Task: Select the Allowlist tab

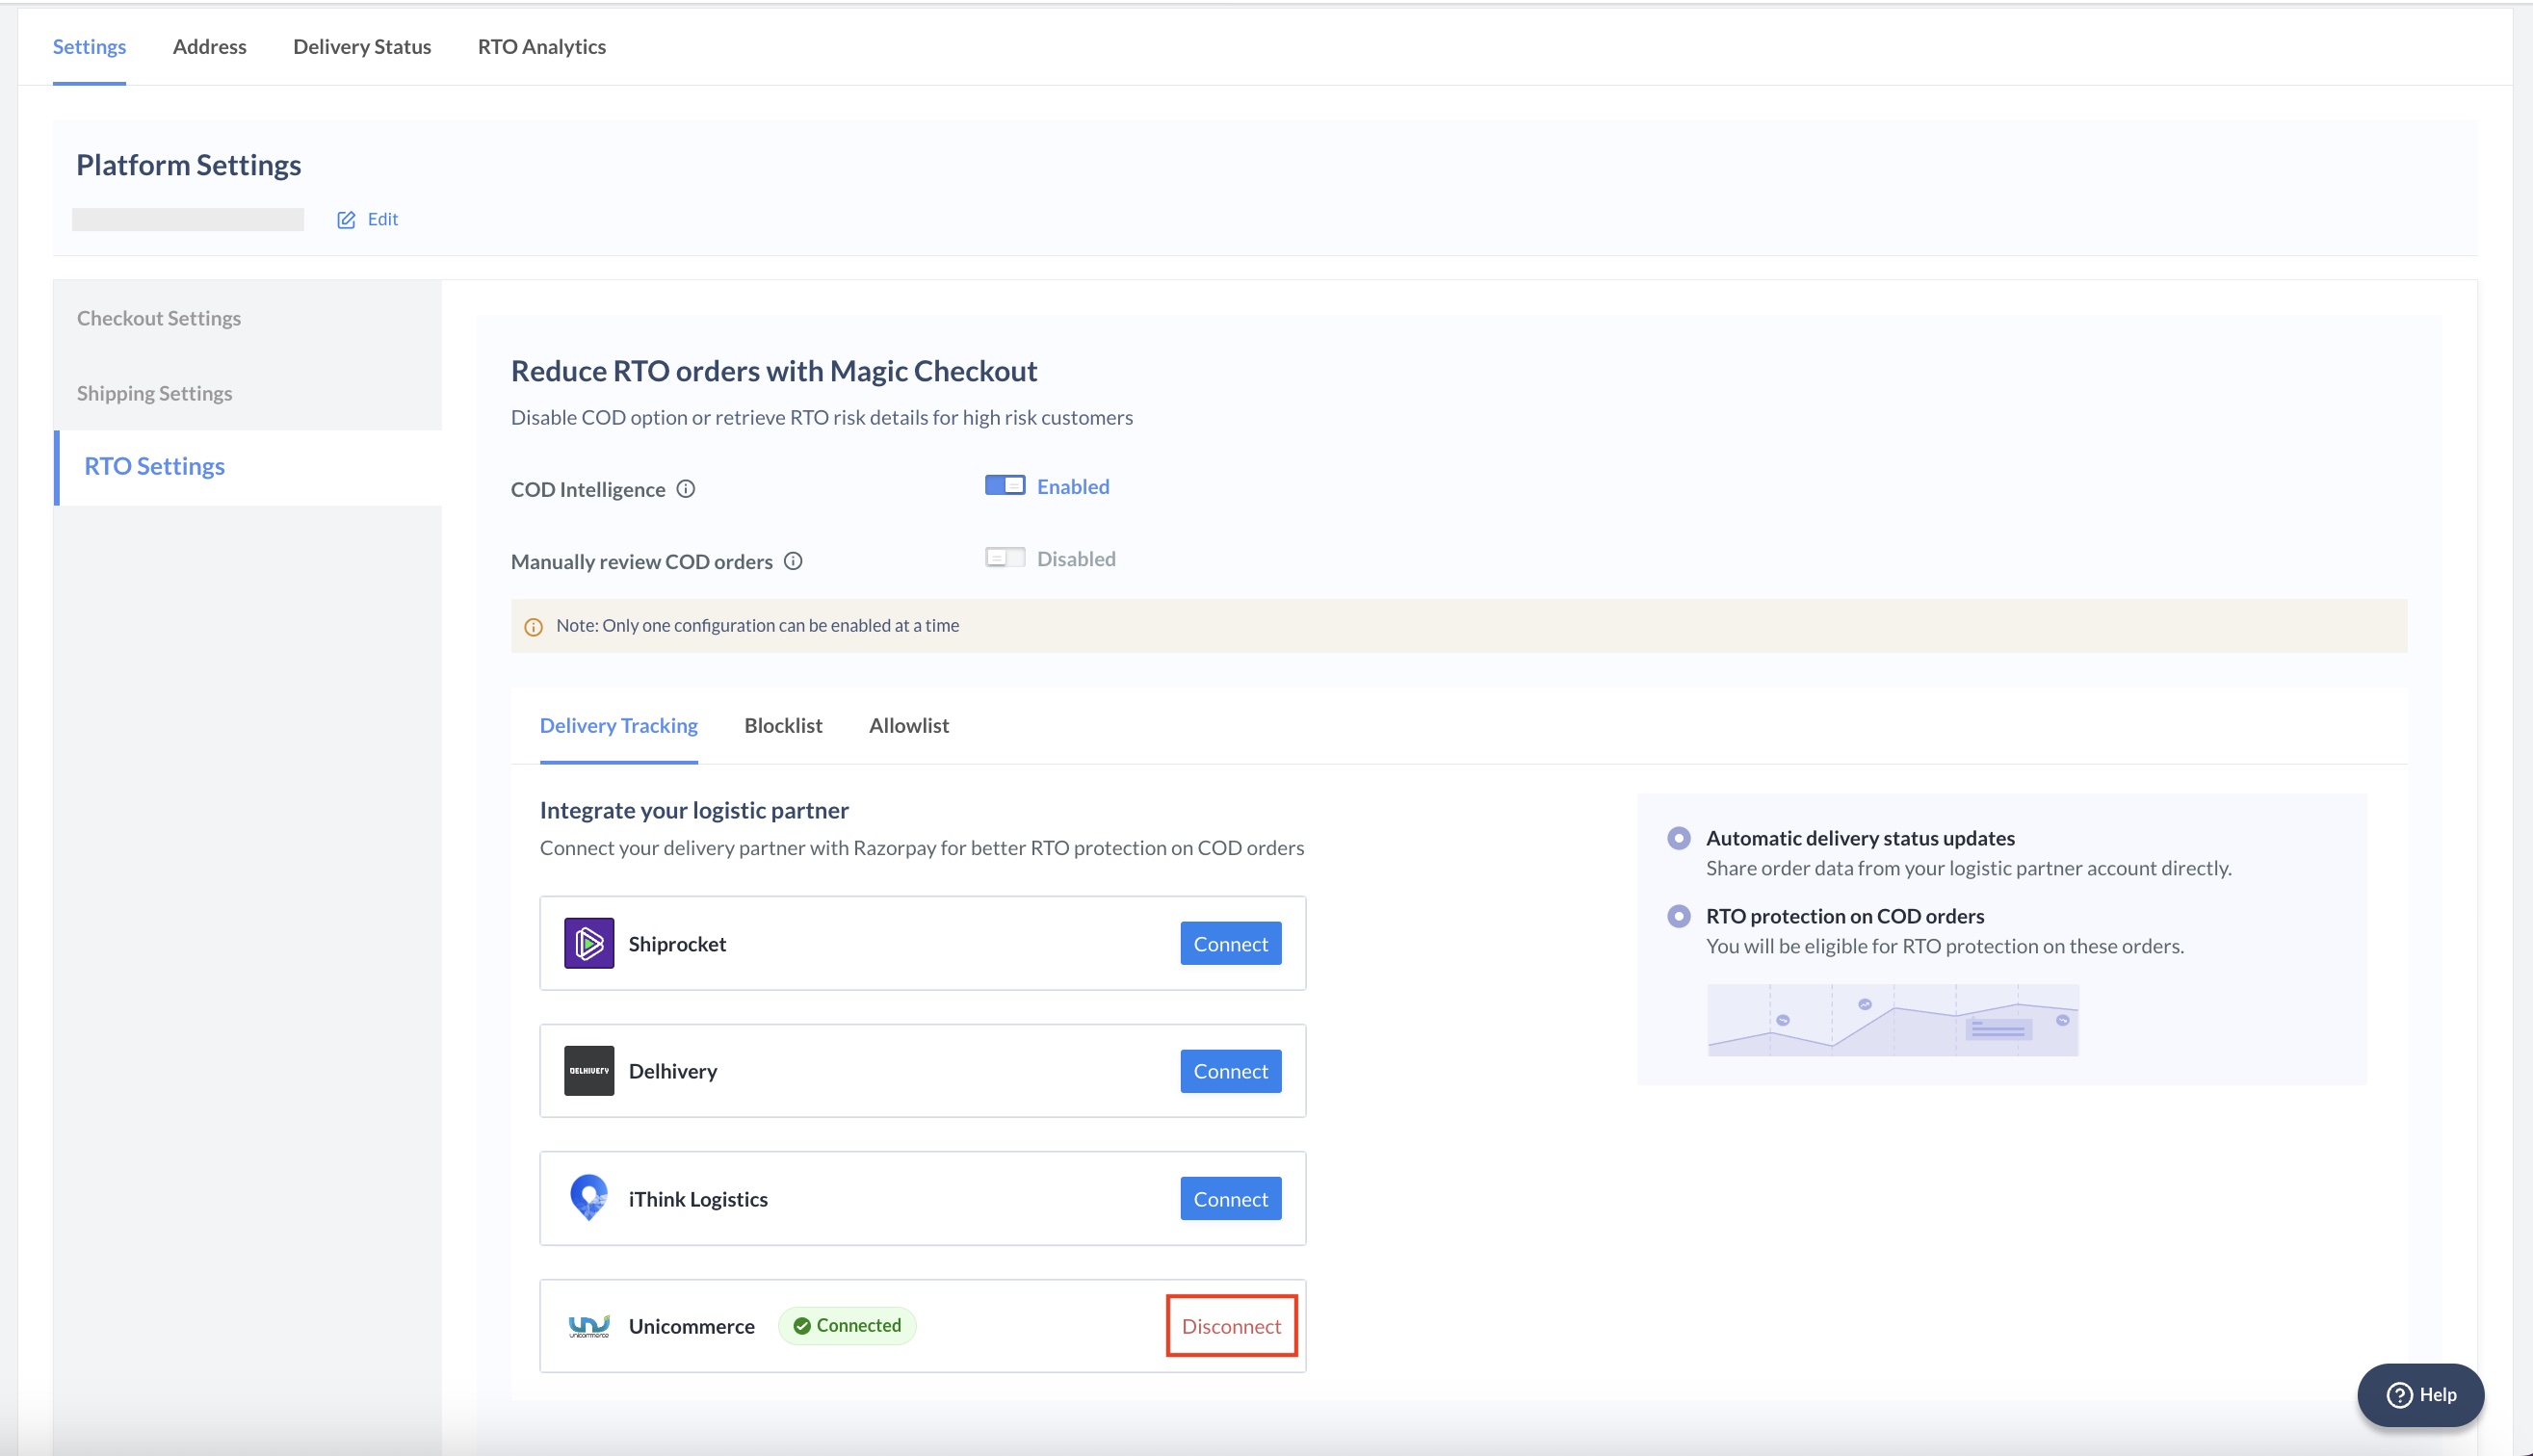Action: (x=908, y=725)
